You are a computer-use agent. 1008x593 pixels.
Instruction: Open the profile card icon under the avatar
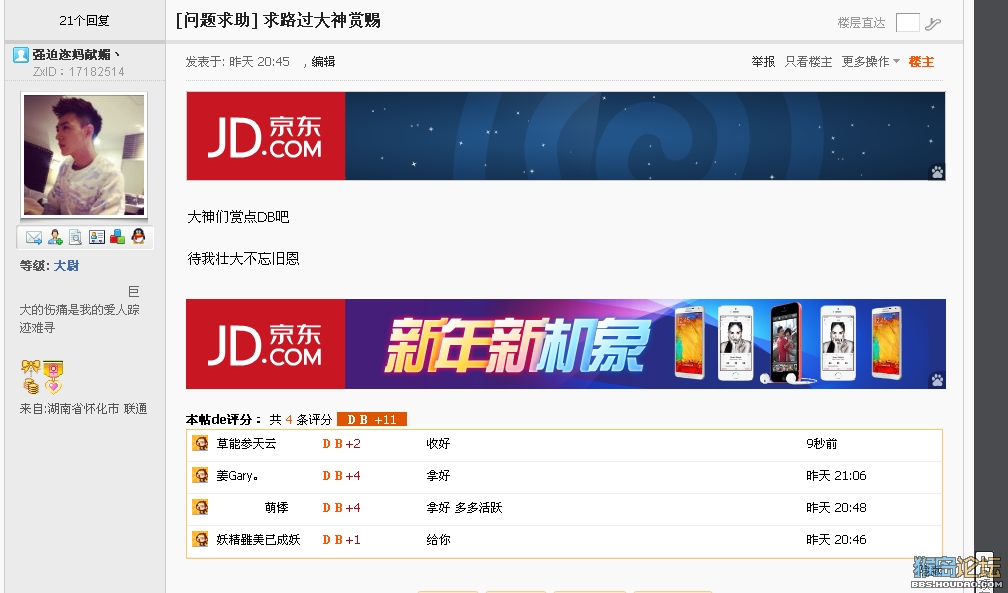tap(96, 237)
